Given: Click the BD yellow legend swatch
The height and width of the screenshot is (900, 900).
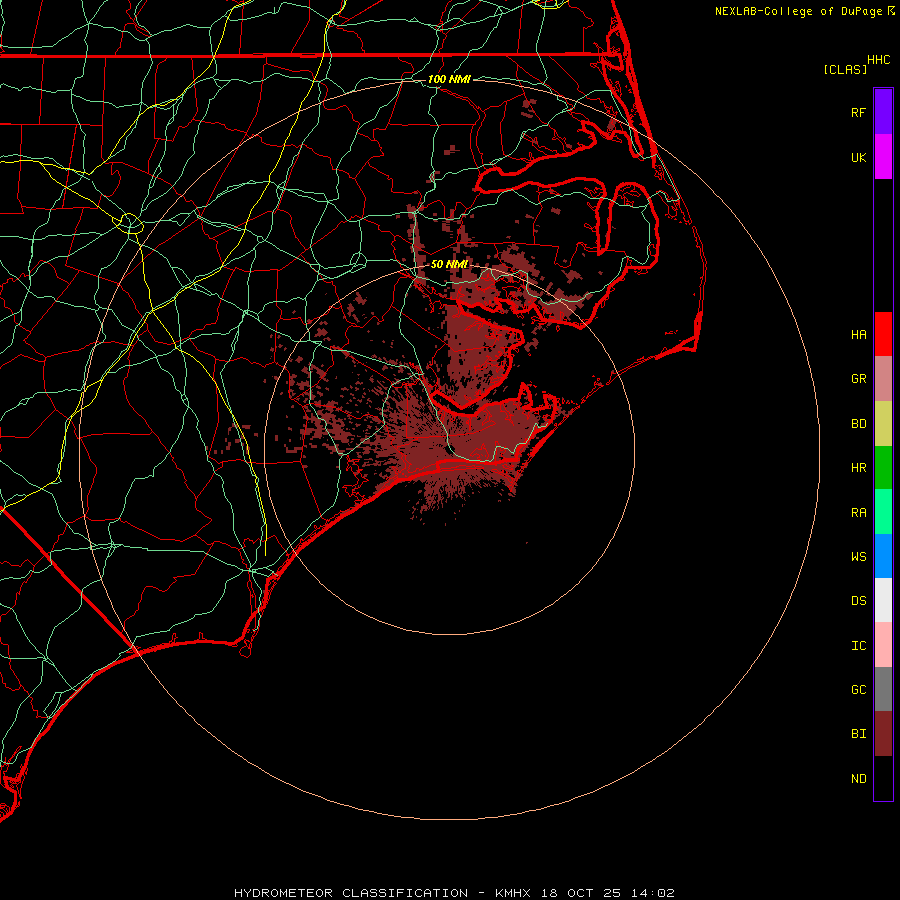Looking at the screenshot, I should (883, 424).
